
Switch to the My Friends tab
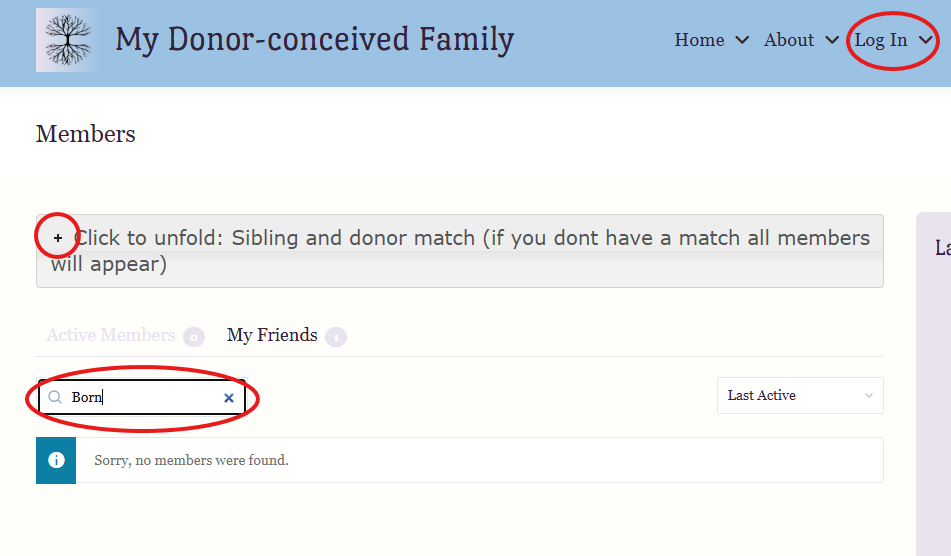click(272, 335)
